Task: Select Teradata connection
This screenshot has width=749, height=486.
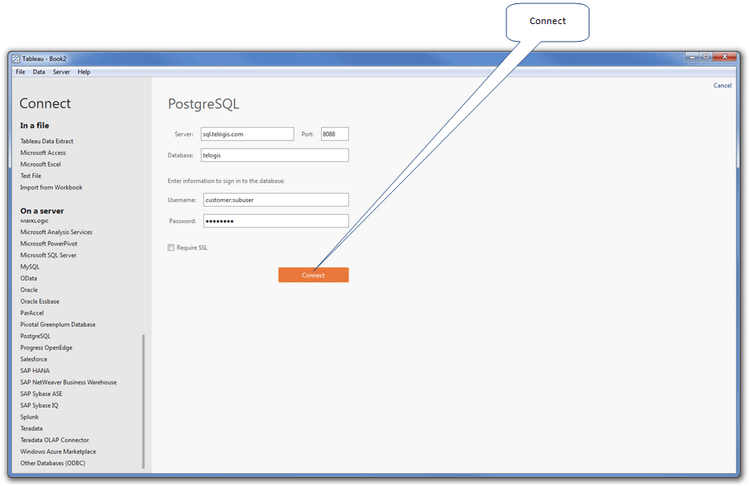Action: (32, 428)
